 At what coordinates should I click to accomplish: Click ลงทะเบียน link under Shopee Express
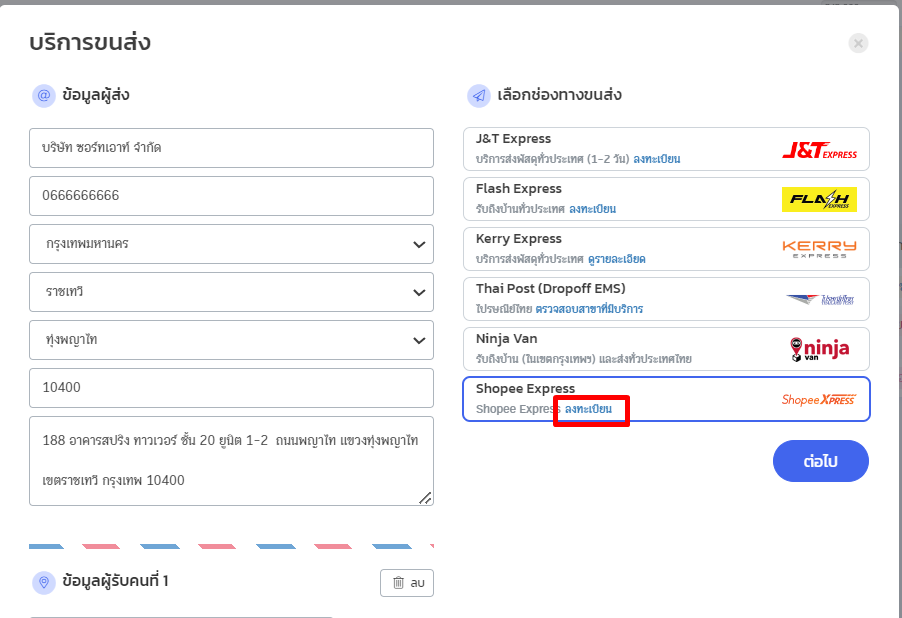588,409
